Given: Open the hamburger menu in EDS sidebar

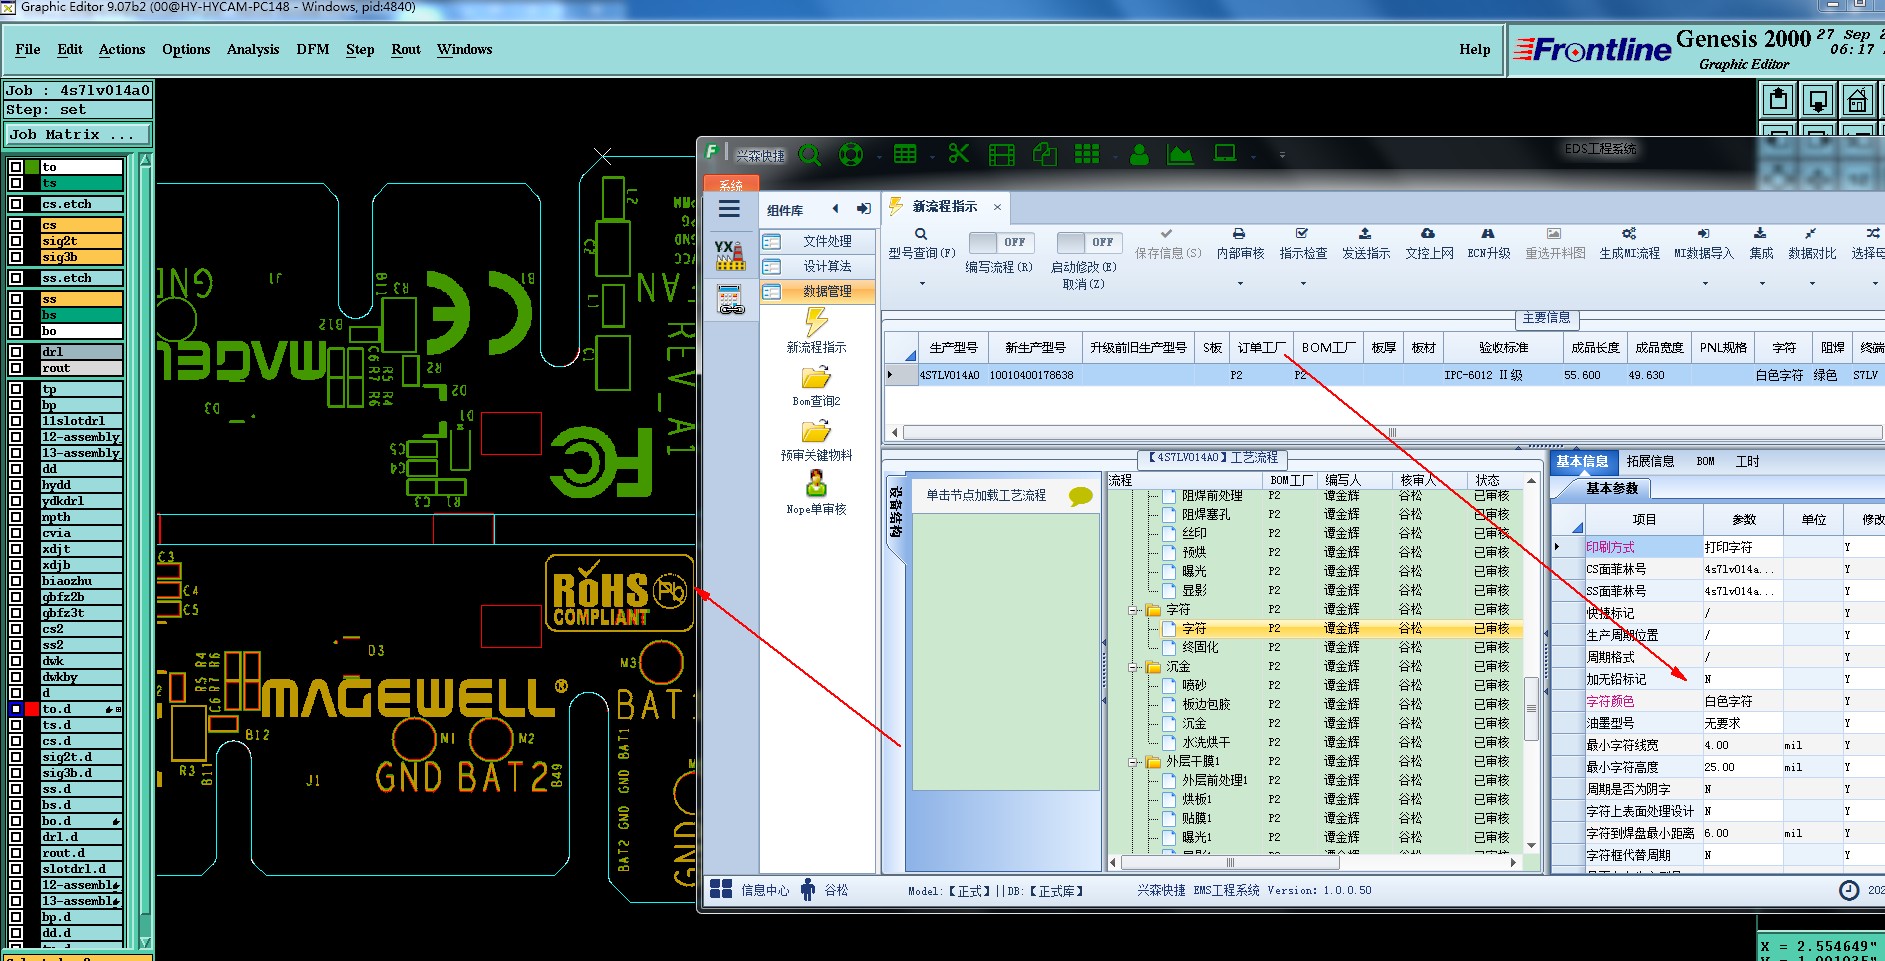Looking at the screenshot, I should [x=730, y=209].
